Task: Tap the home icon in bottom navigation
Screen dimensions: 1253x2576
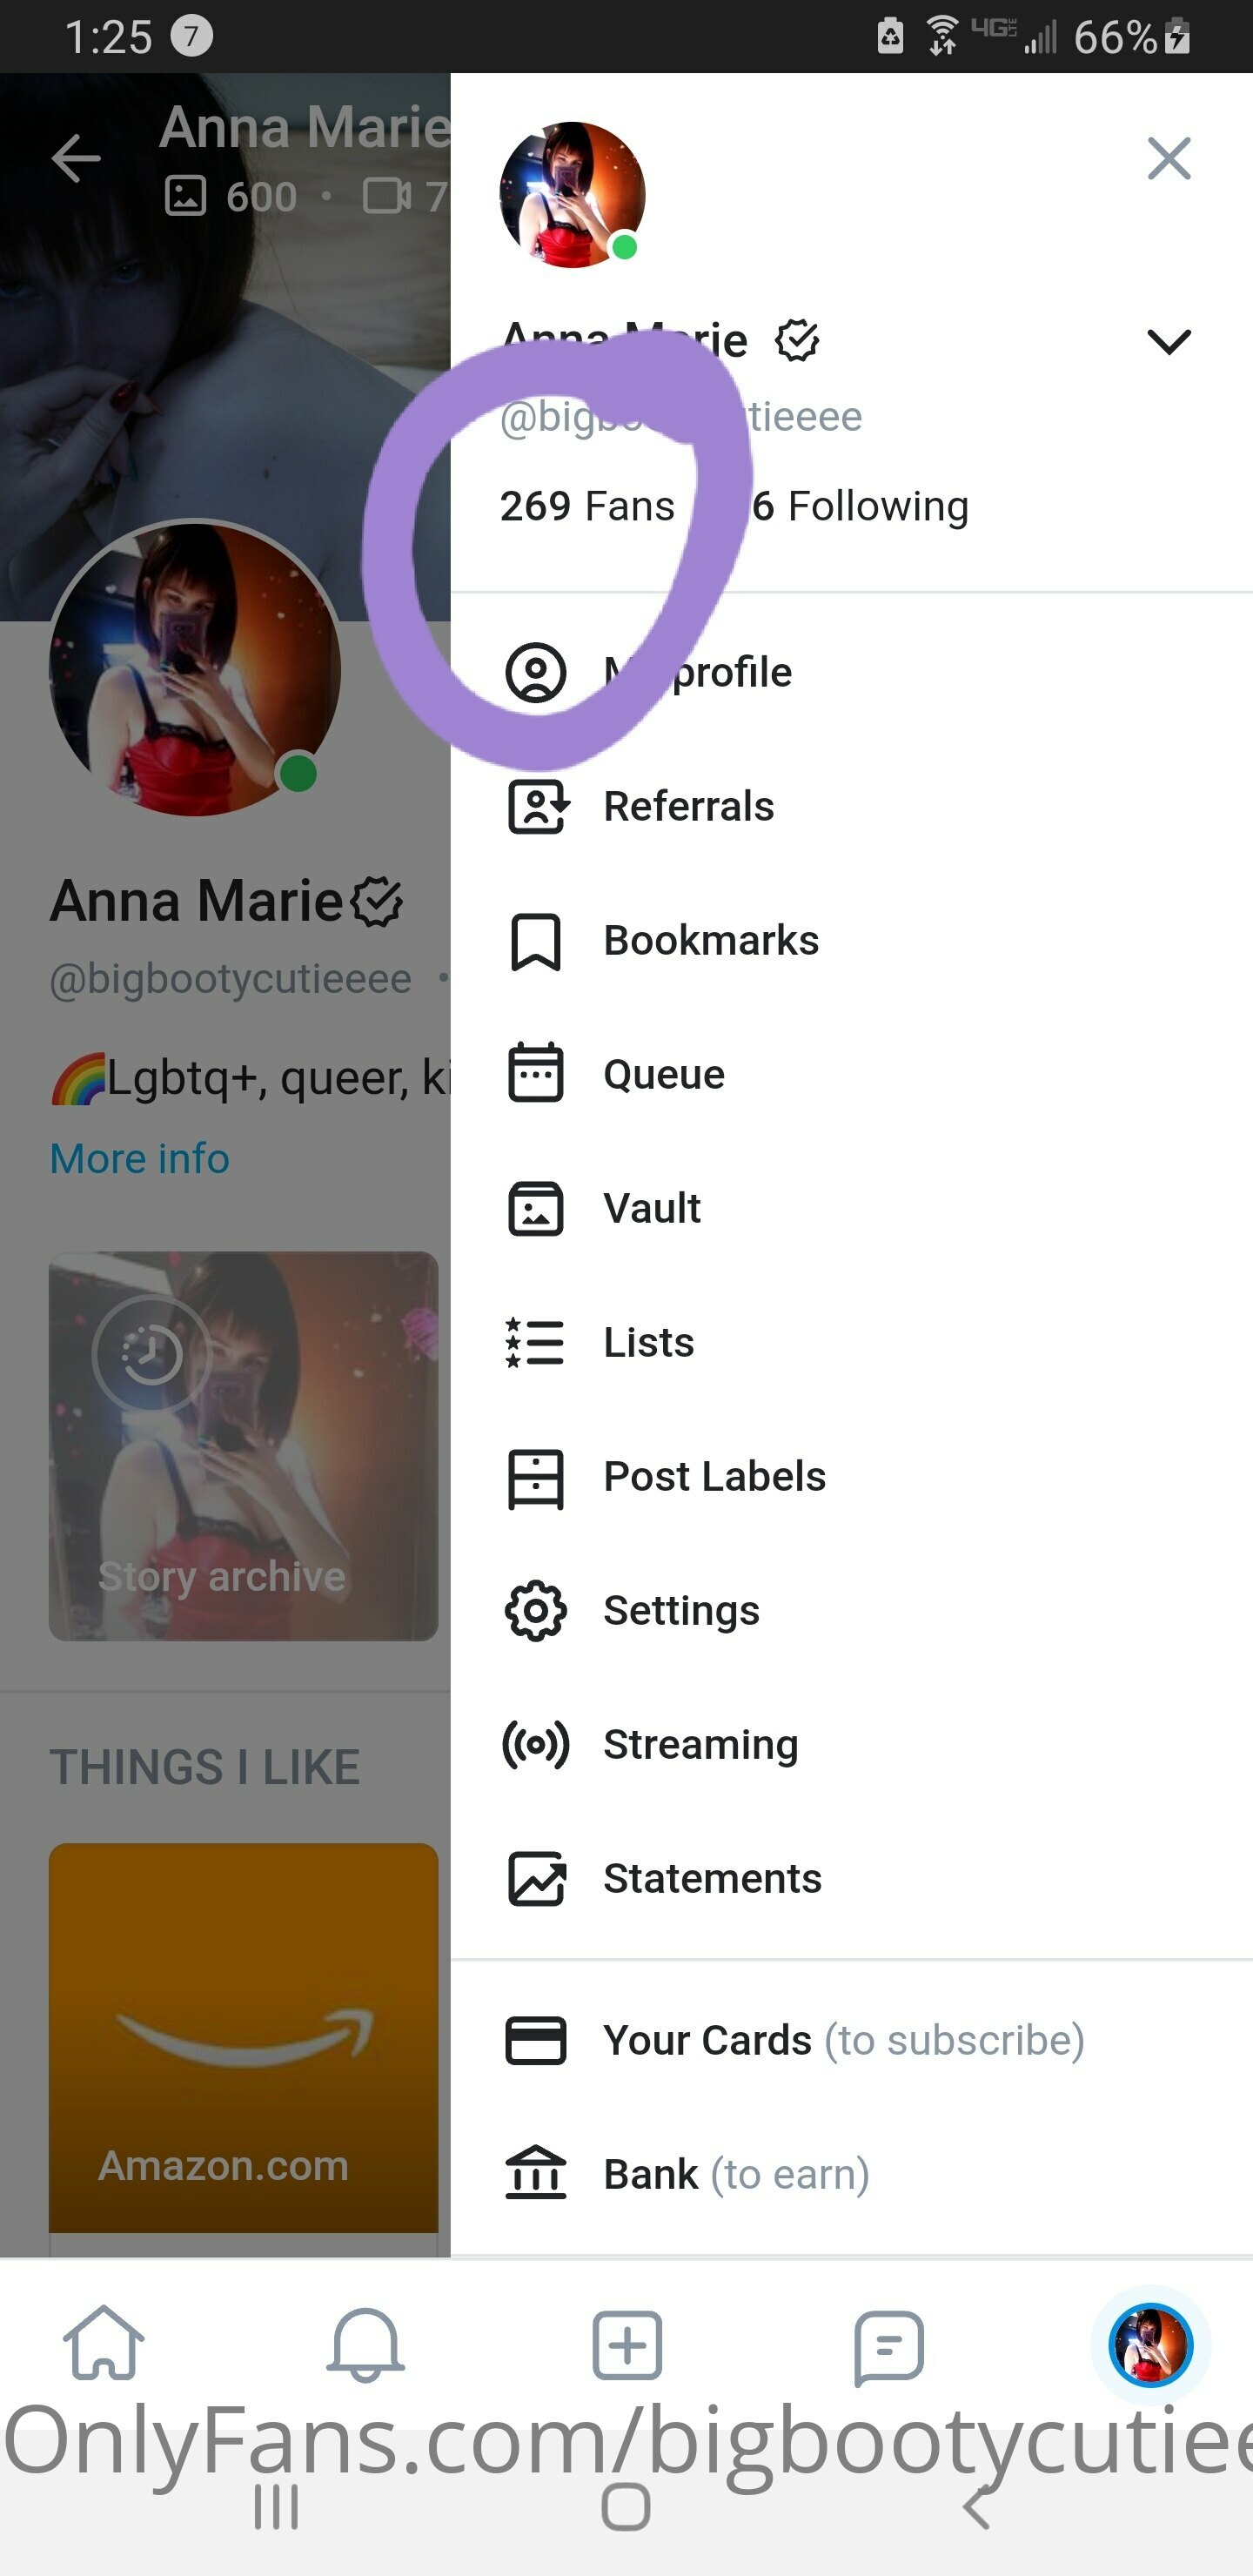Action: point(103,2343)
